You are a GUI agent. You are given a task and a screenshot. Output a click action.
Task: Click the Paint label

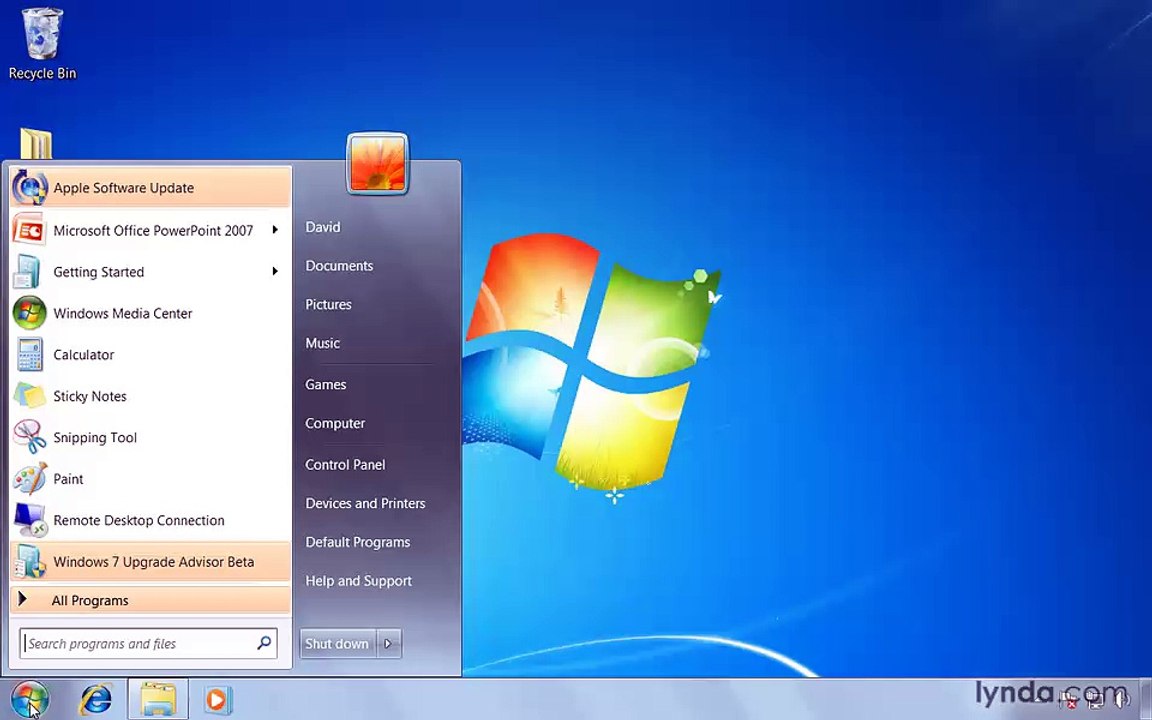point(68,479)
